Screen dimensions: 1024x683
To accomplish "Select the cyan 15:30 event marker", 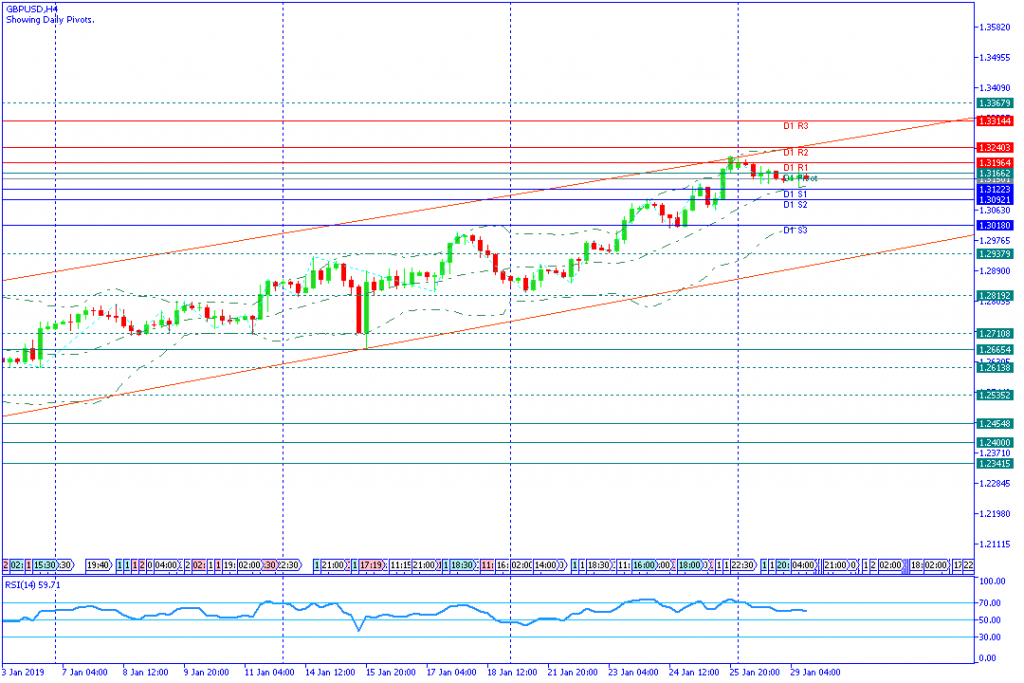I will click(x=44, y=565).
